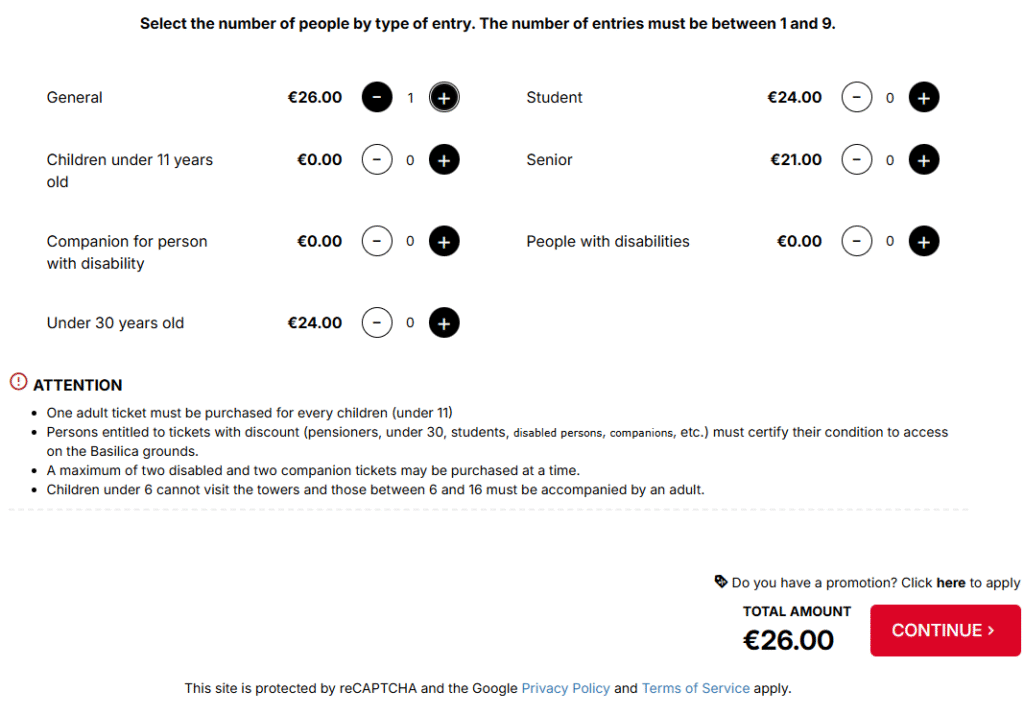Decrease Companion for disability count
This screenshot has height=715, width=1024.
coord(377,242)
